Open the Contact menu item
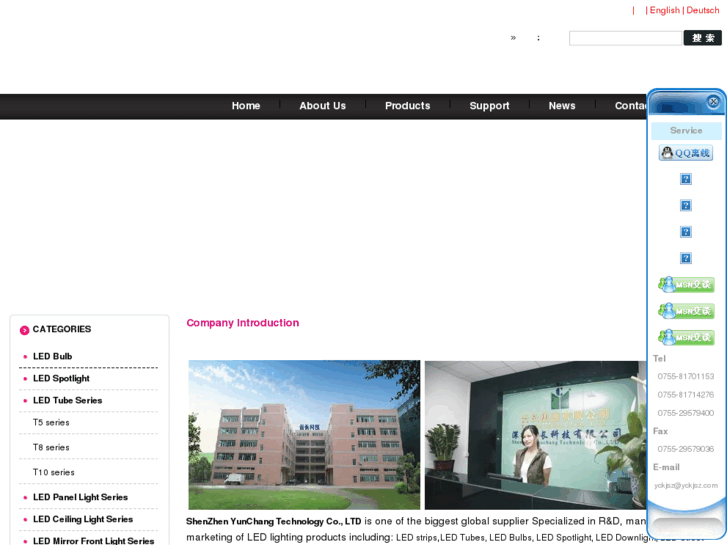This screenshot has width=727, height=545. (x=631, y=106)
